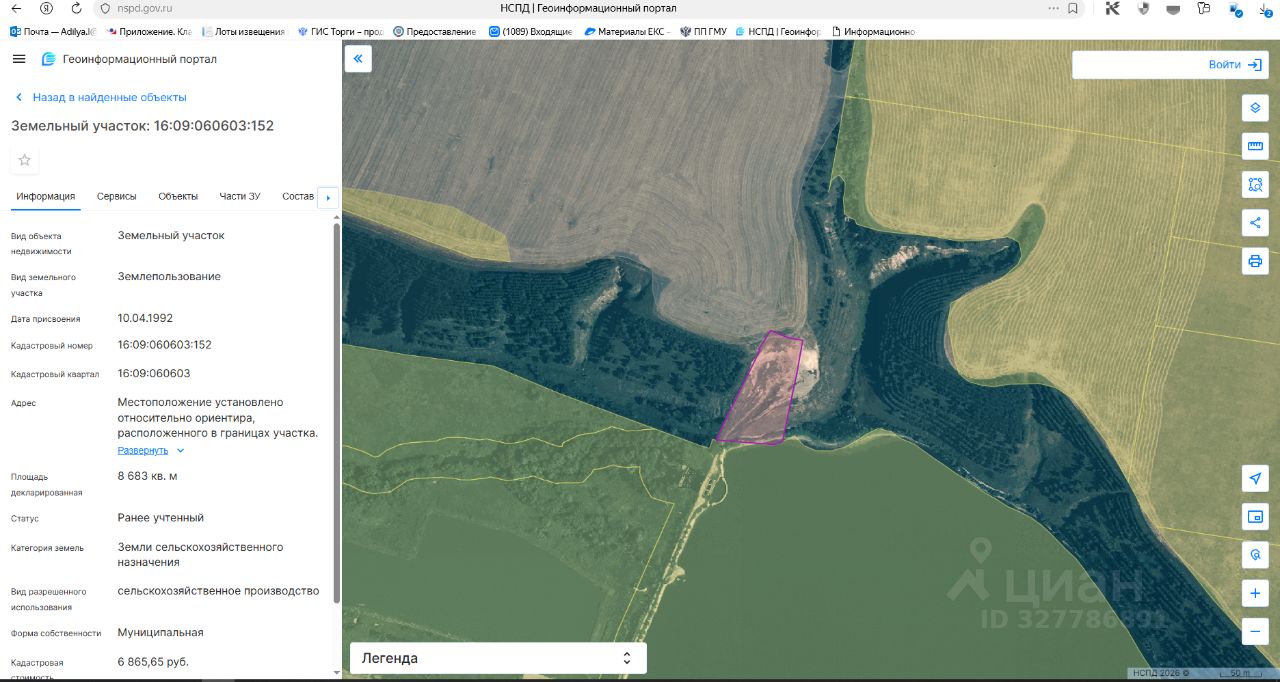Collapse the side panel with the double arrow
Image resolution: width=1280 pixels, height=682 pixels.
[x=358, y=59]
